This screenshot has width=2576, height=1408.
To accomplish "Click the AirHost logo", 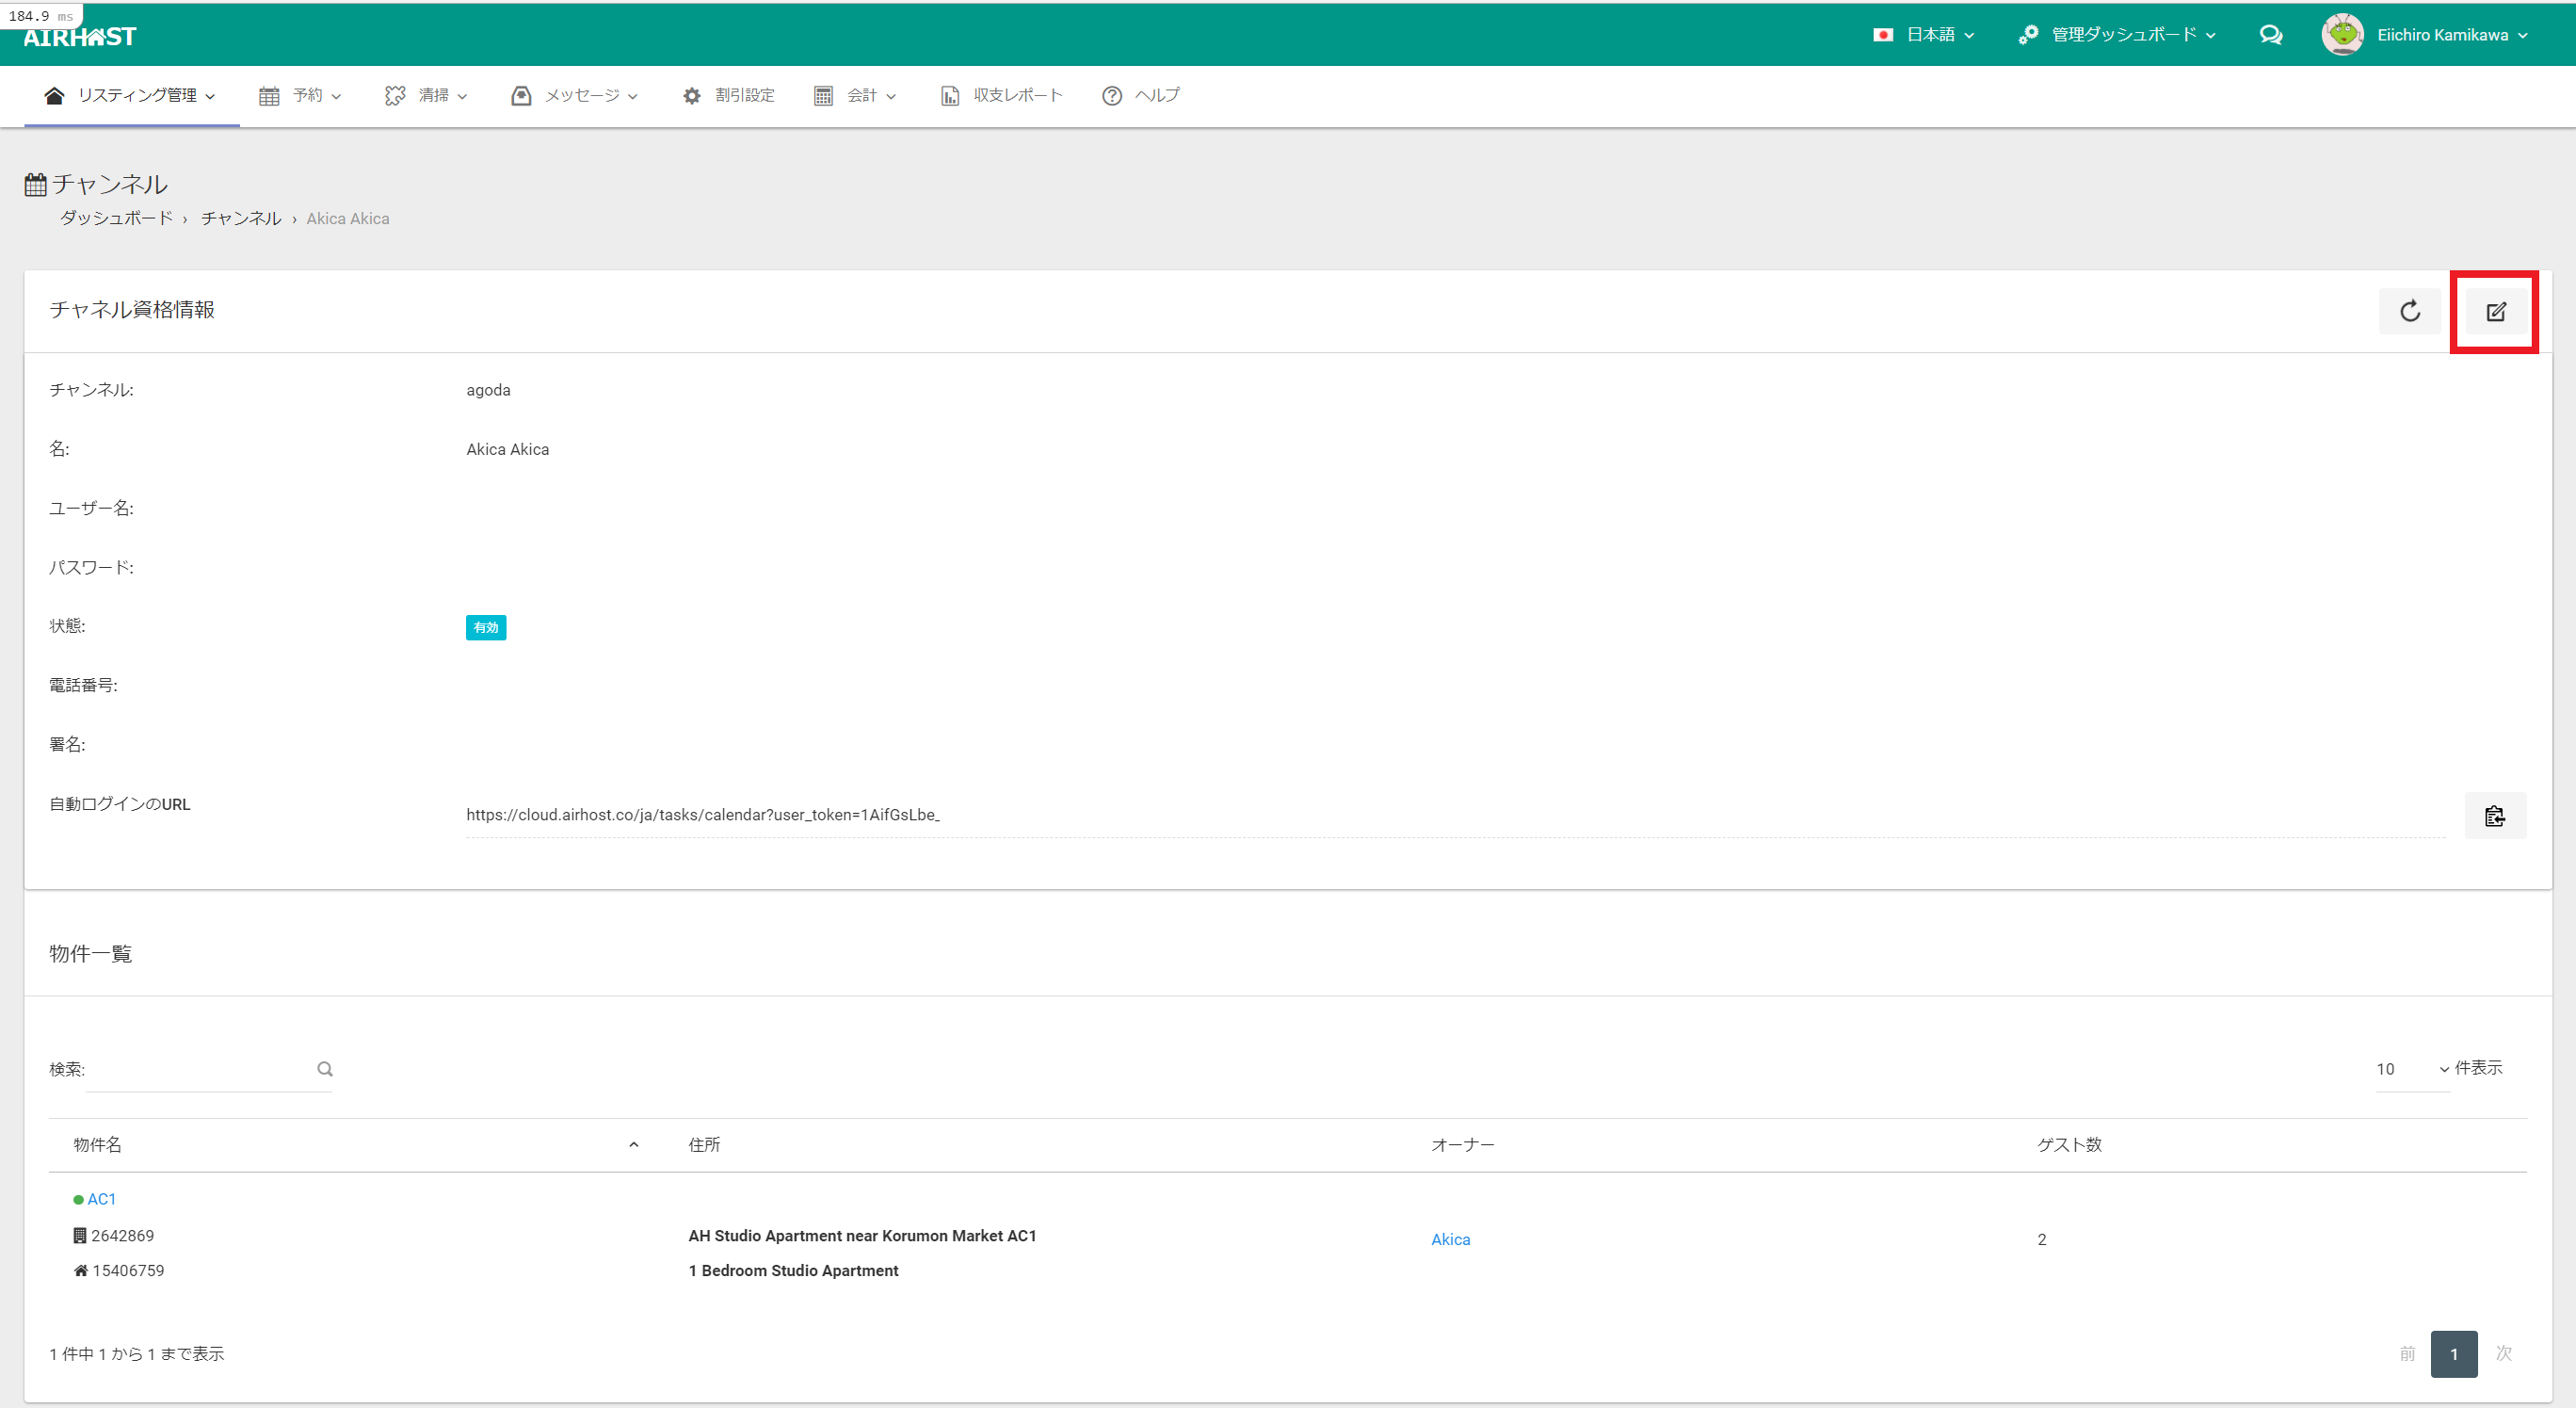I will click(x=80, y=37).
